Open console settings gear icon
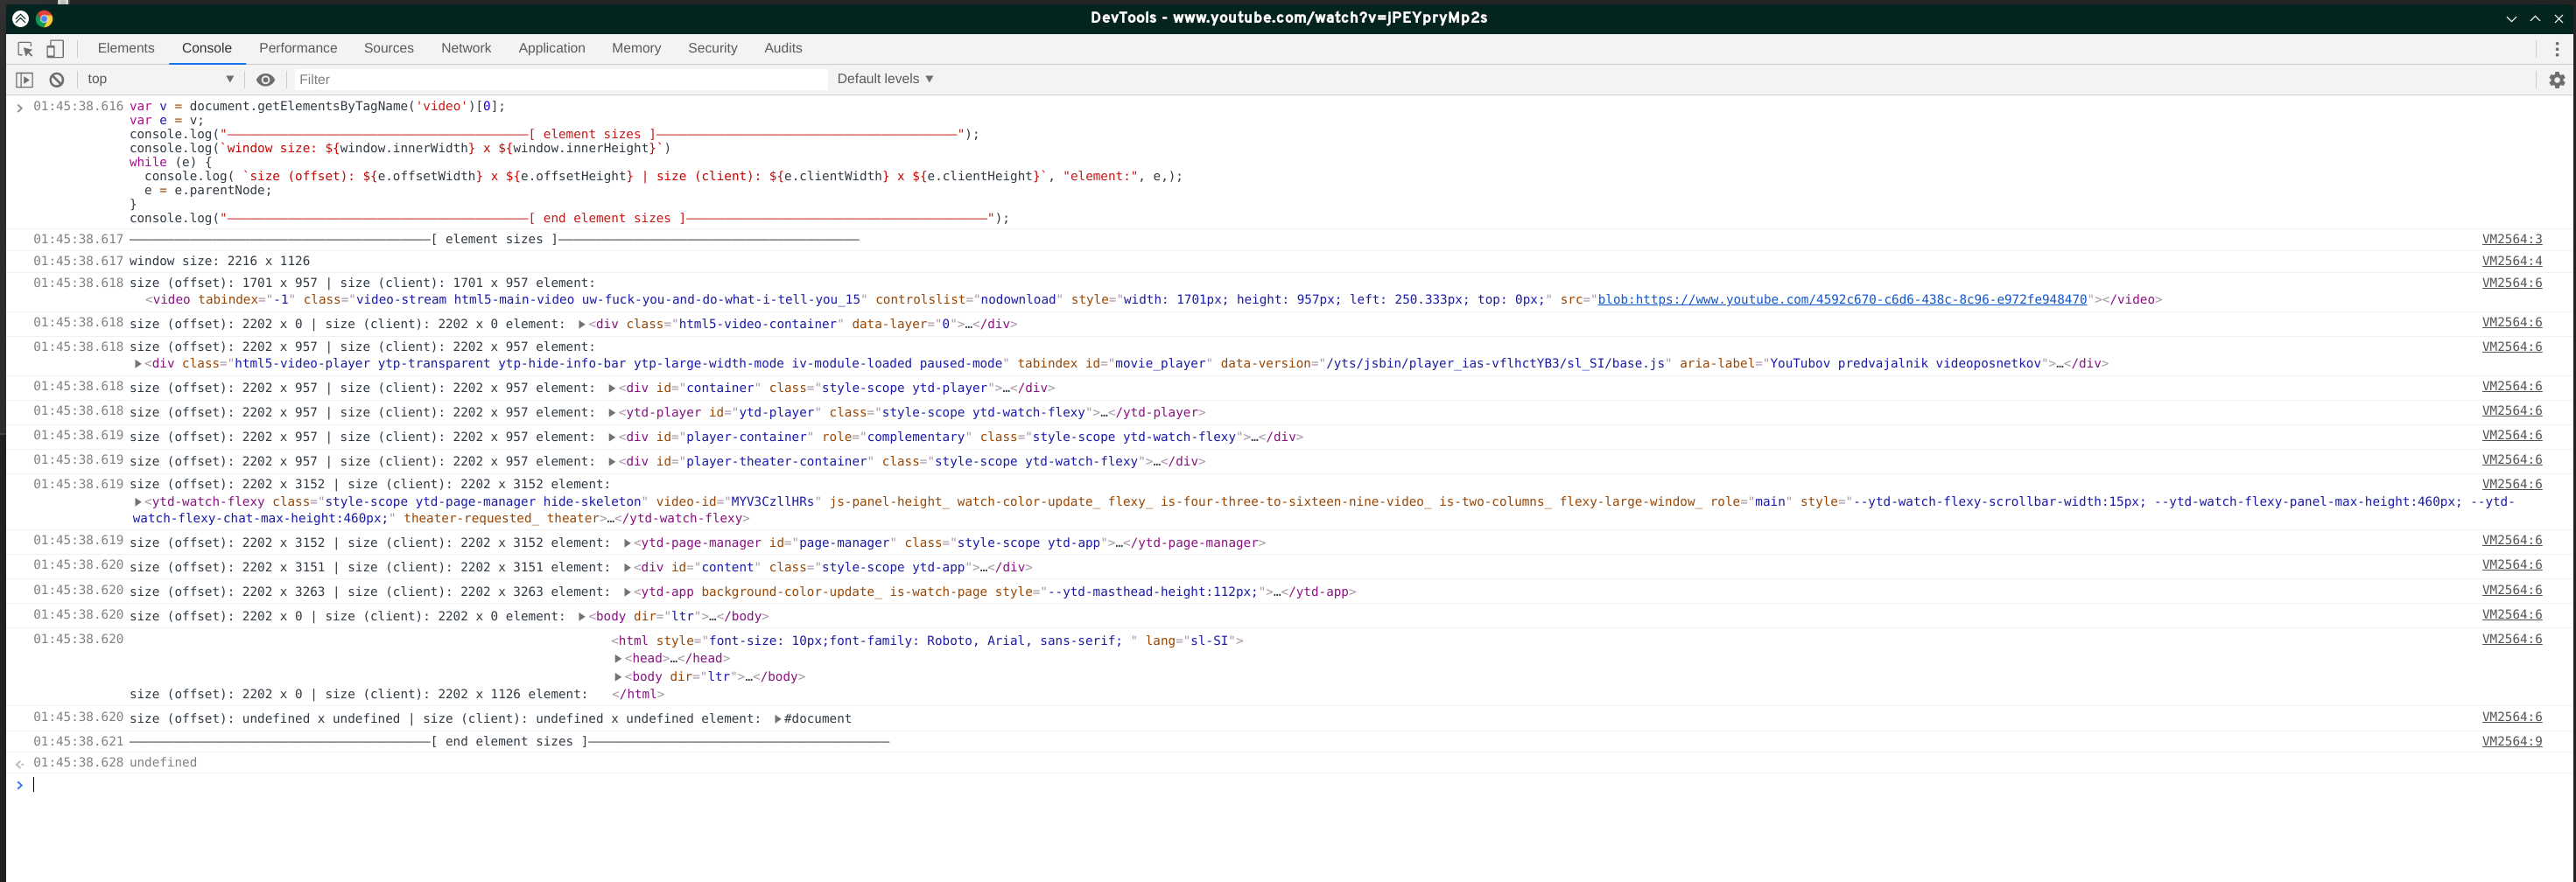This screenshot has width=2576, height=882. tap(2556, 79)
